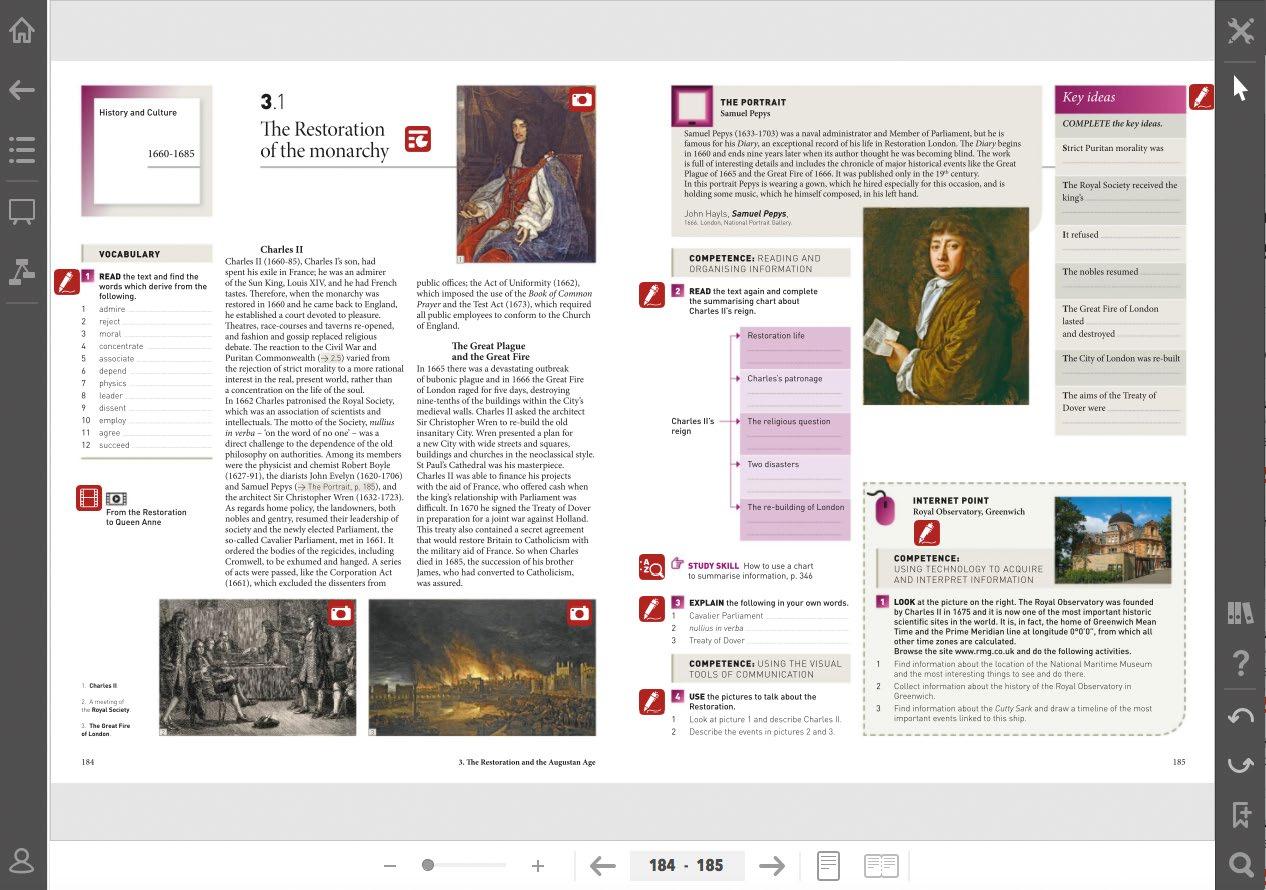
Task: Go to previous pages with left arrow
Action: click(602, 866)
